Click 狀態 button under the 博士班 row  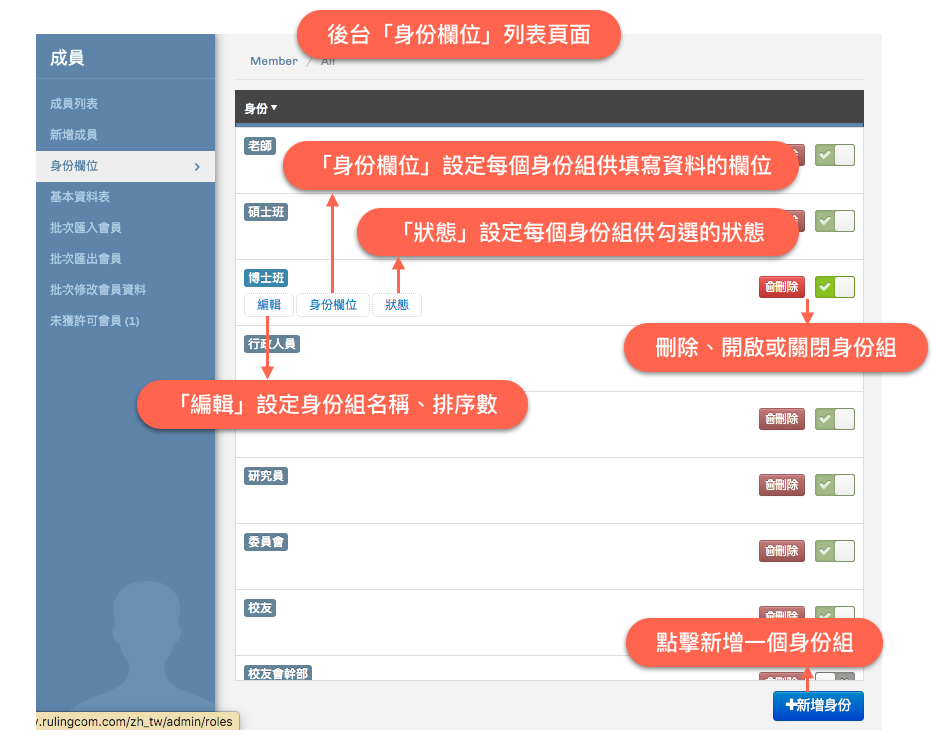(x=397, y=305)
